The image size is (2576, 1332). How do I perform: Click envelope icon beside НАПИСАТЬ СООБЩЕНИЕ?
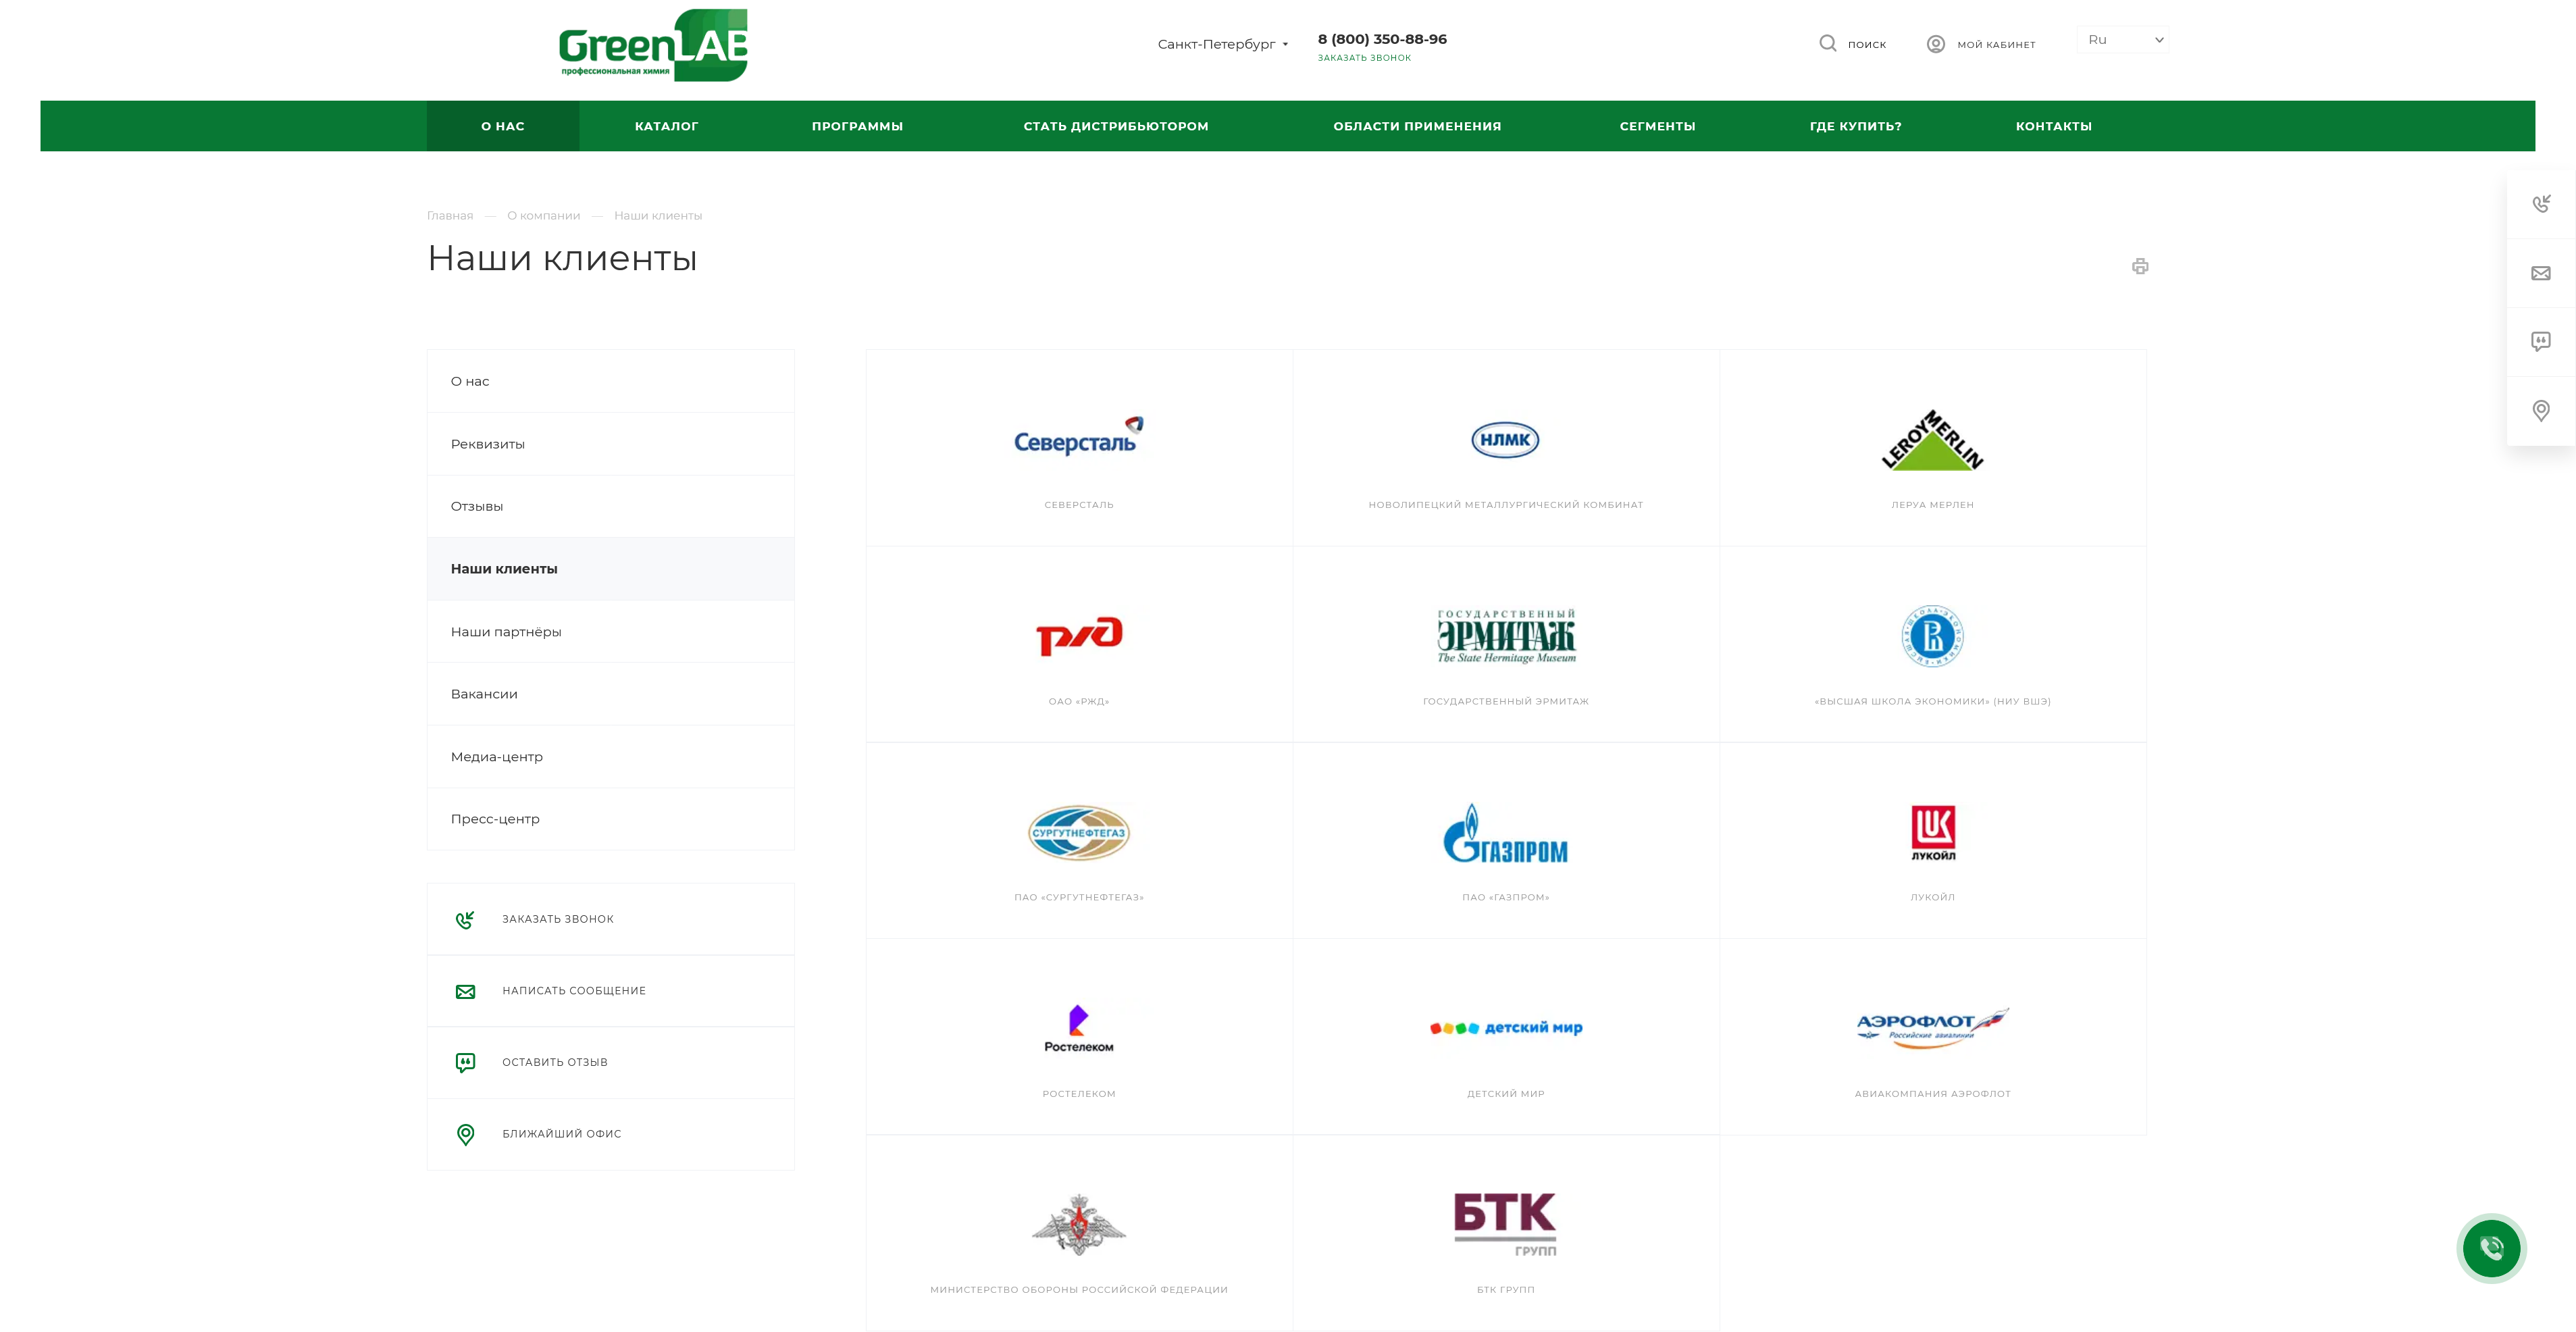pyautogui.click(x=465, y=991)
